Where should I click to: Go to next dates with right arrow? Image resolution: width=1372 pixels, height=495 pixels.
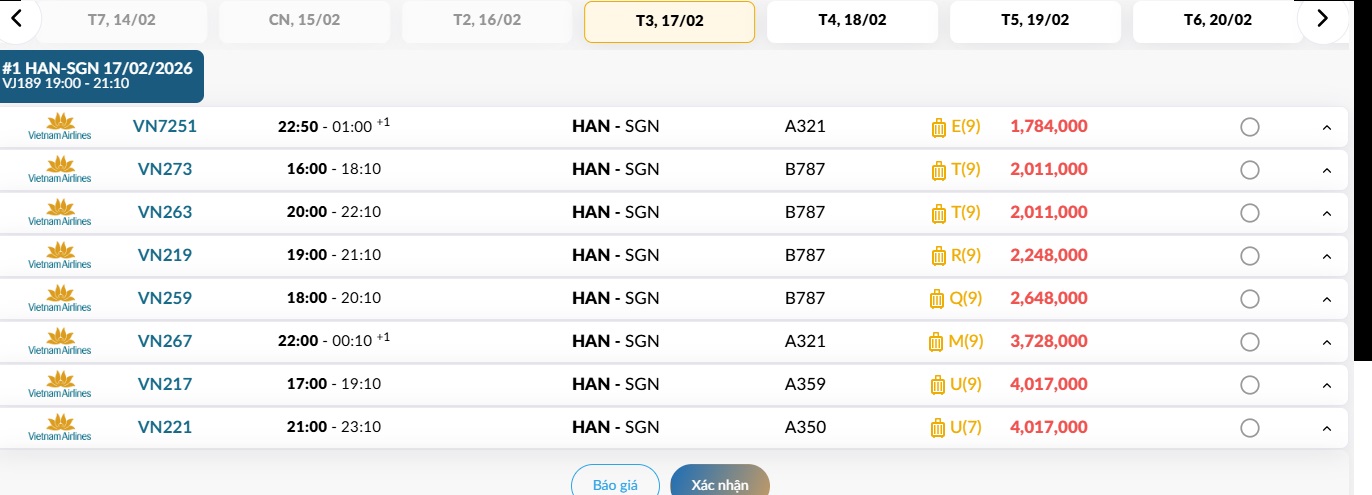[x=1323, y=18]
